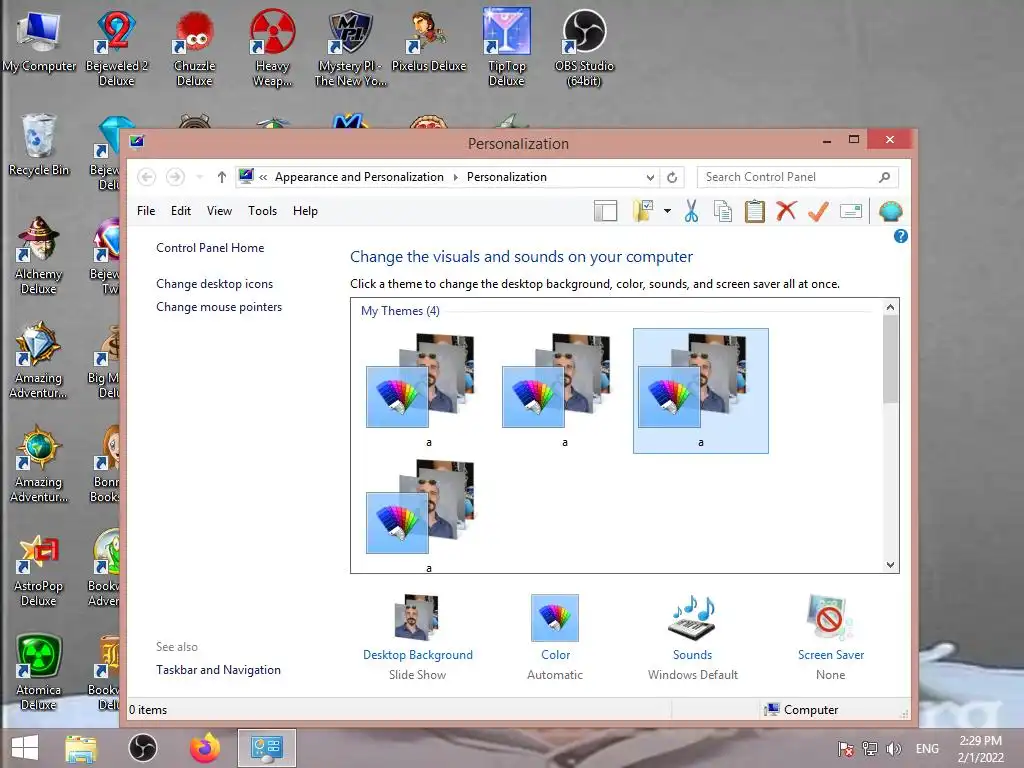Select Alchemy Deluxe desktop shortcut
Viewport: 1024px width, 768px height.
[x=39, y=255]
